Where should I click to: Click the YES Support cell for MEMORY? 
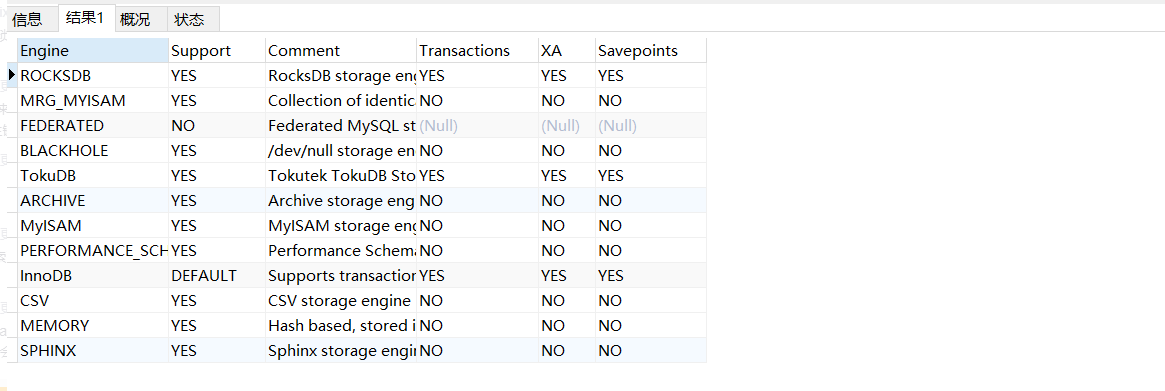pyautogui.click(x=217, y=326)
